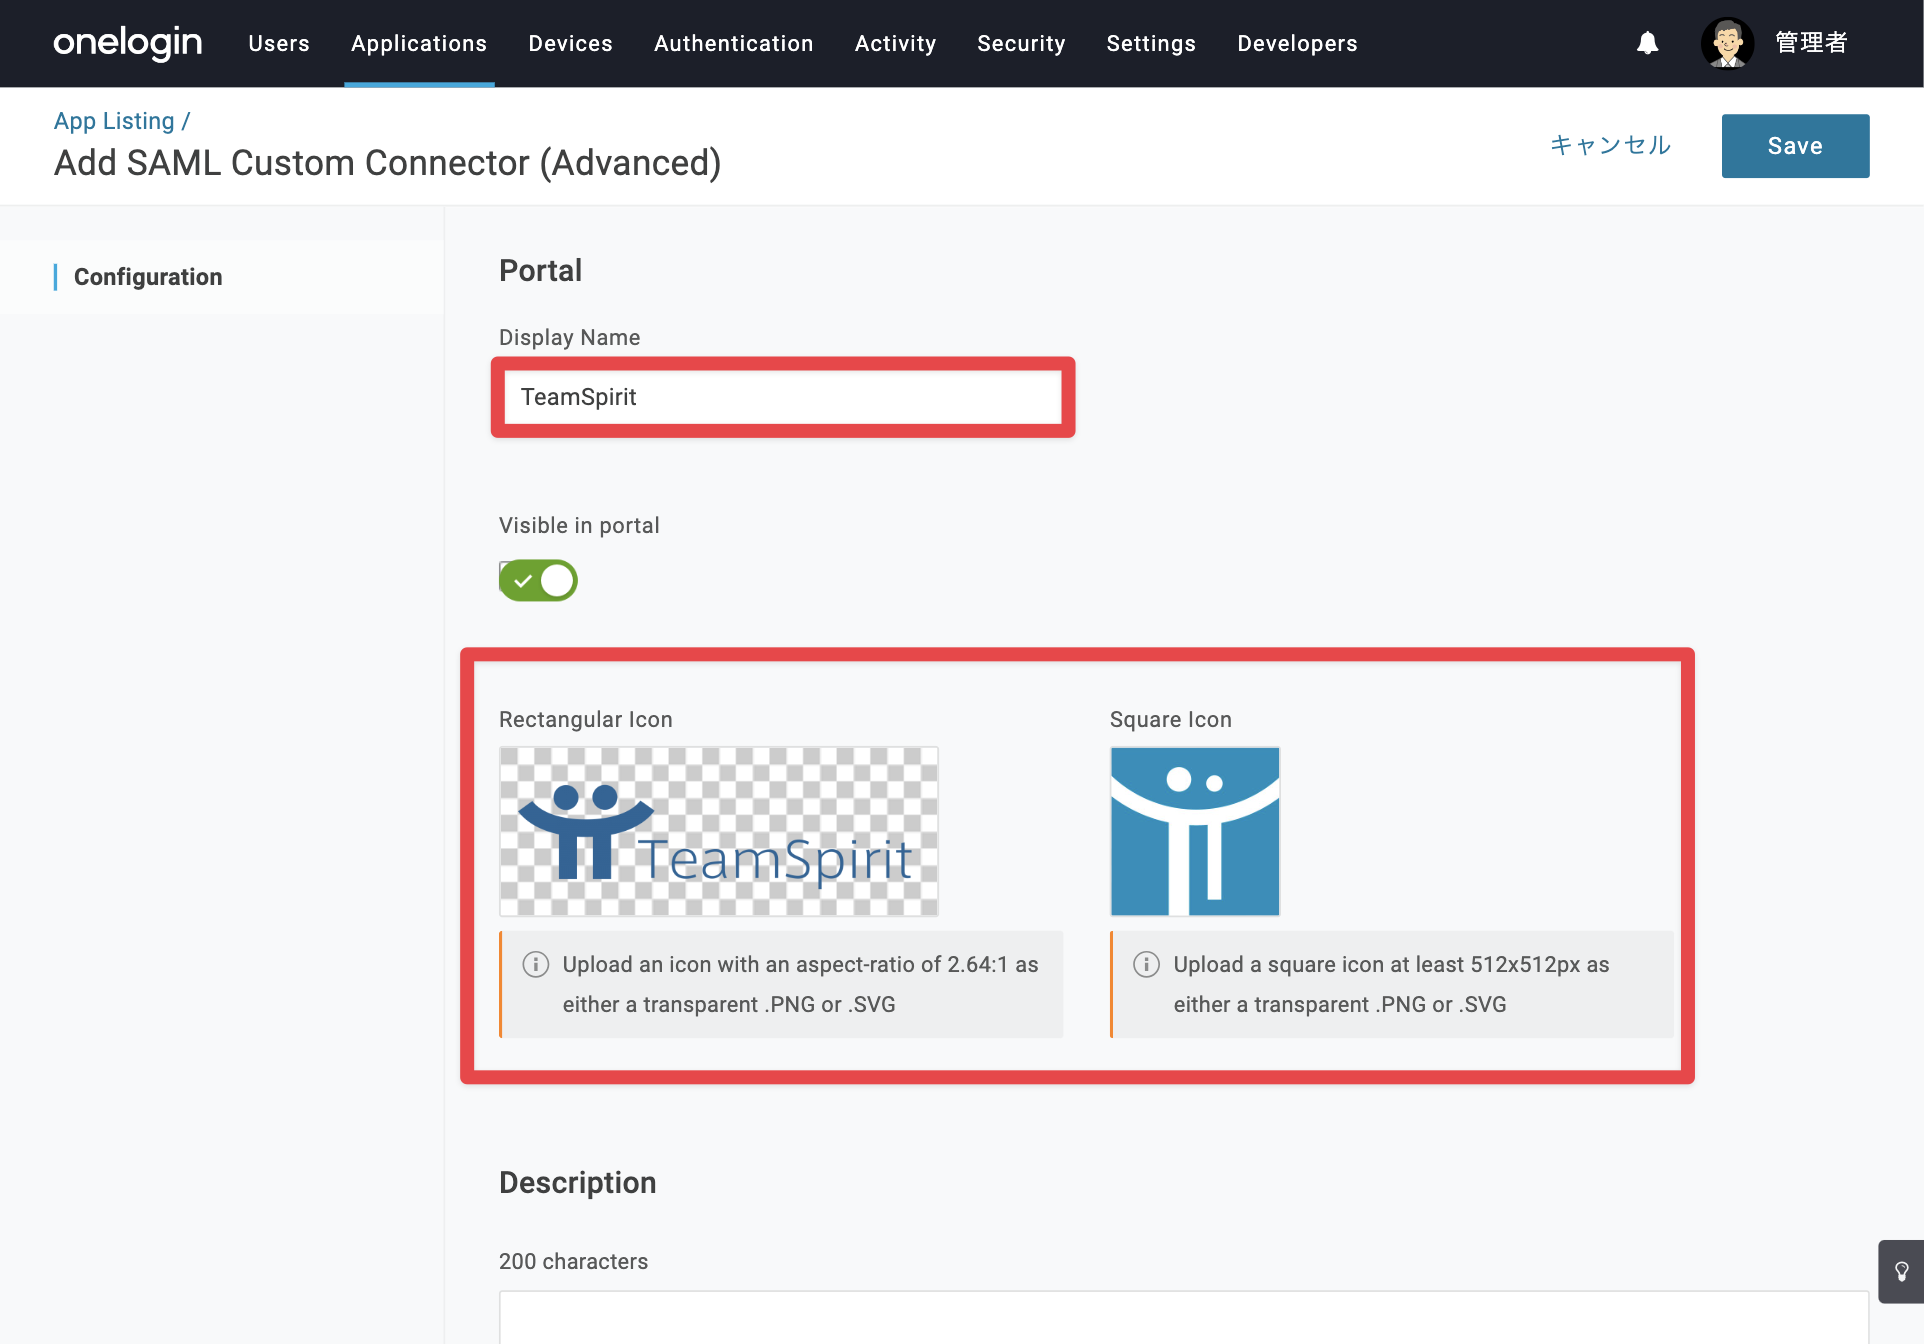Click the OneLogin logo

(128, 43)
